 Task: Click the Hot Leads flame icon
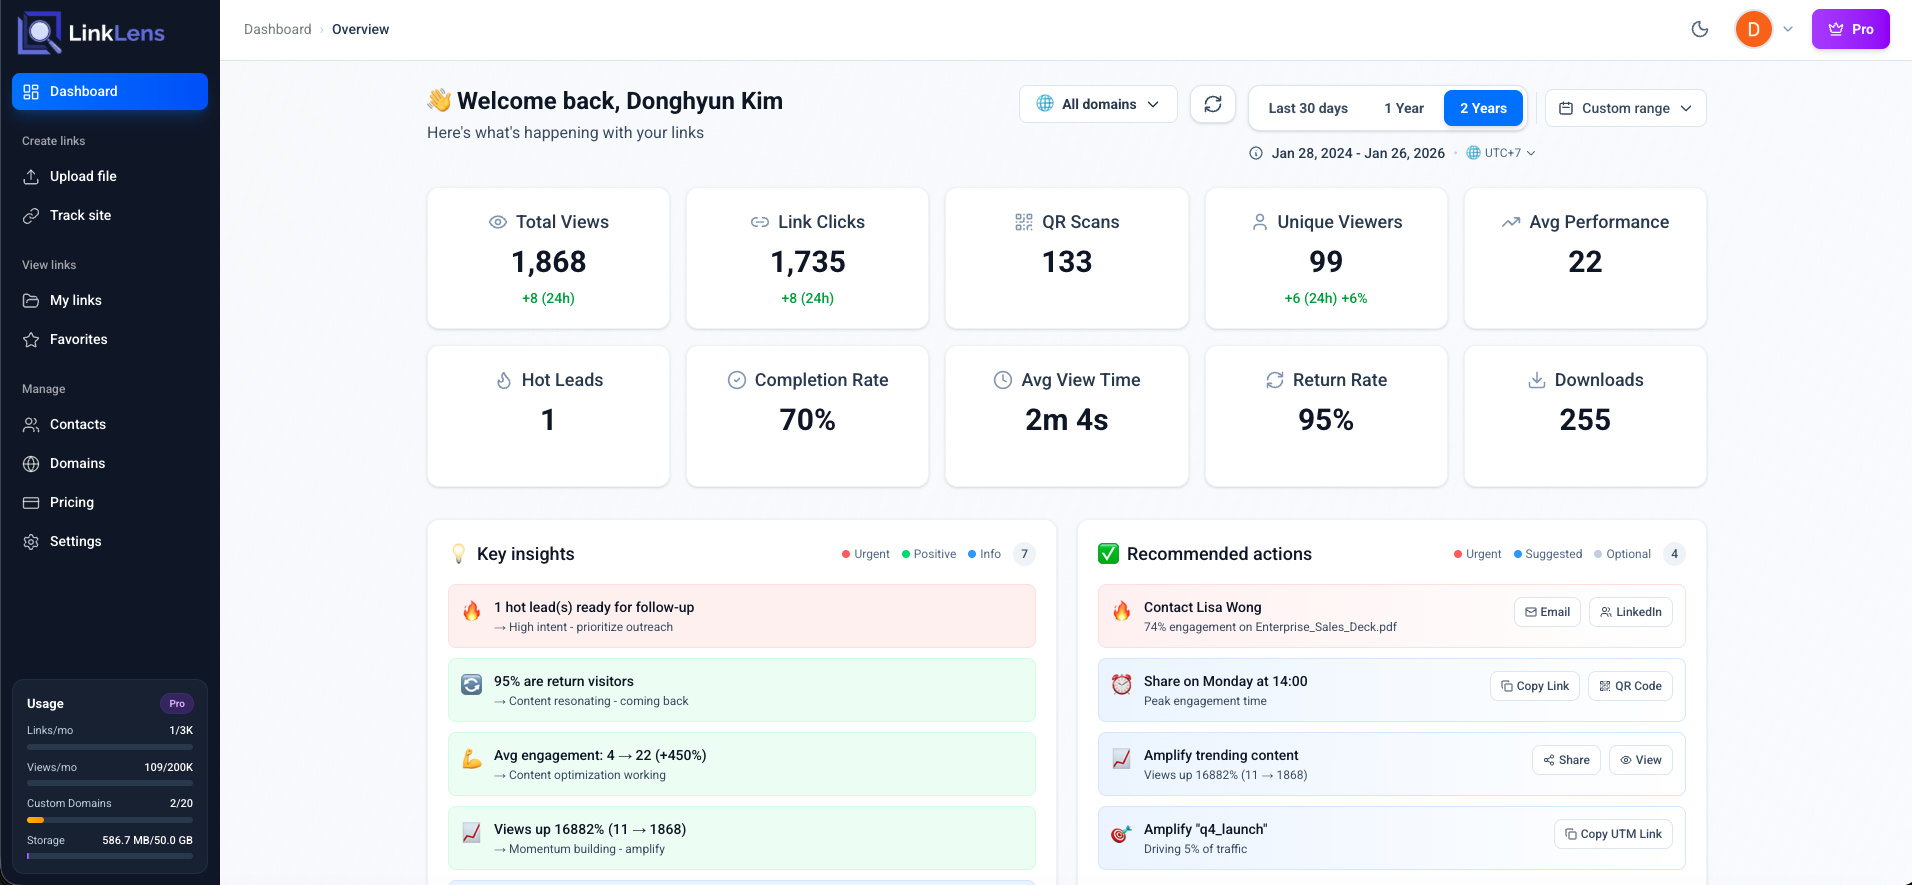point(504,380)
